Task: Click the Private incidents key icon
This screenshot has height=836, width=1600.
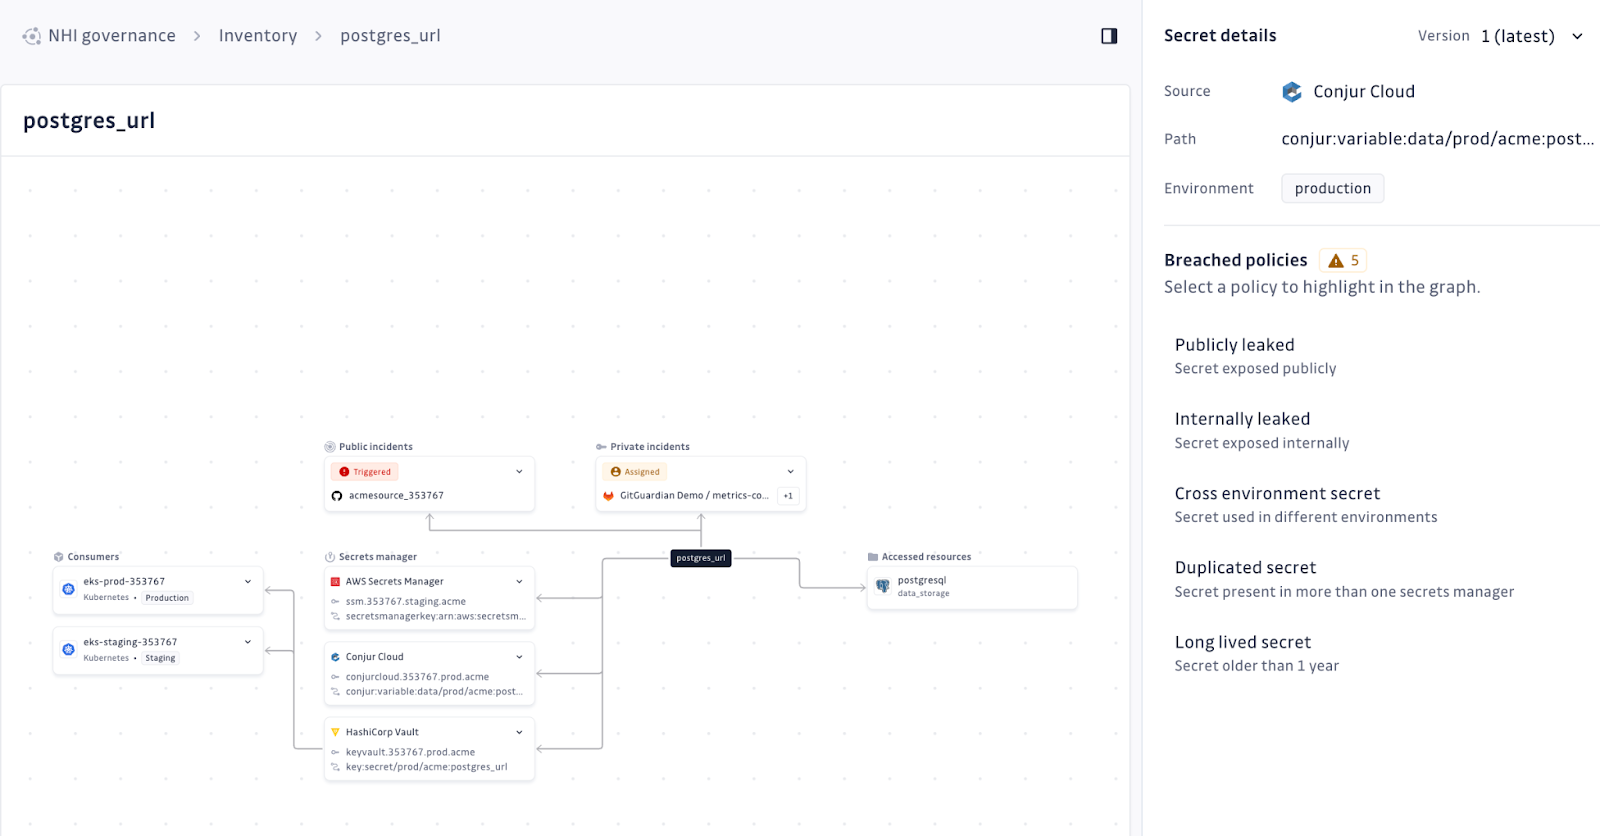Action: point(601,447)
